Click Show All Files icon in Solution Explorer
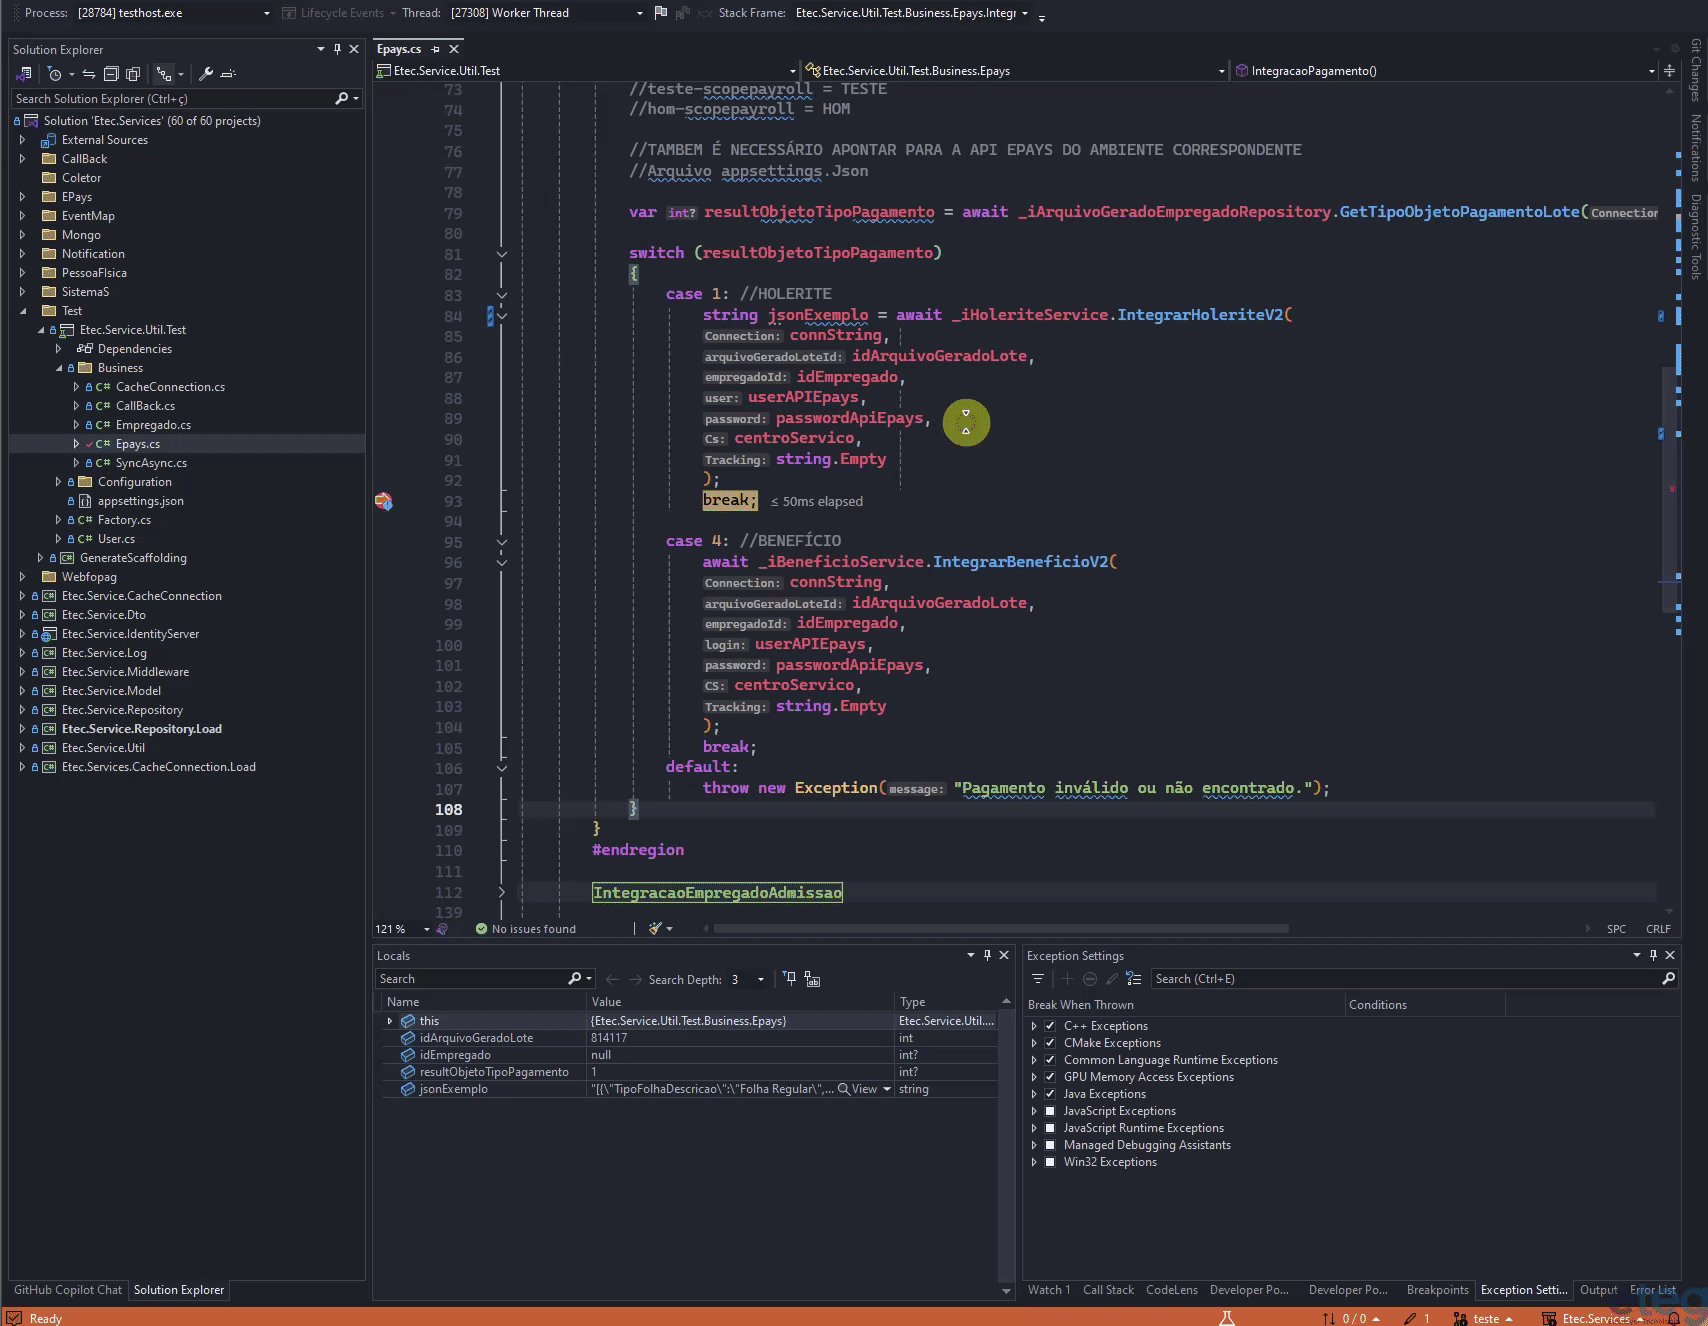 pos(133,74)
